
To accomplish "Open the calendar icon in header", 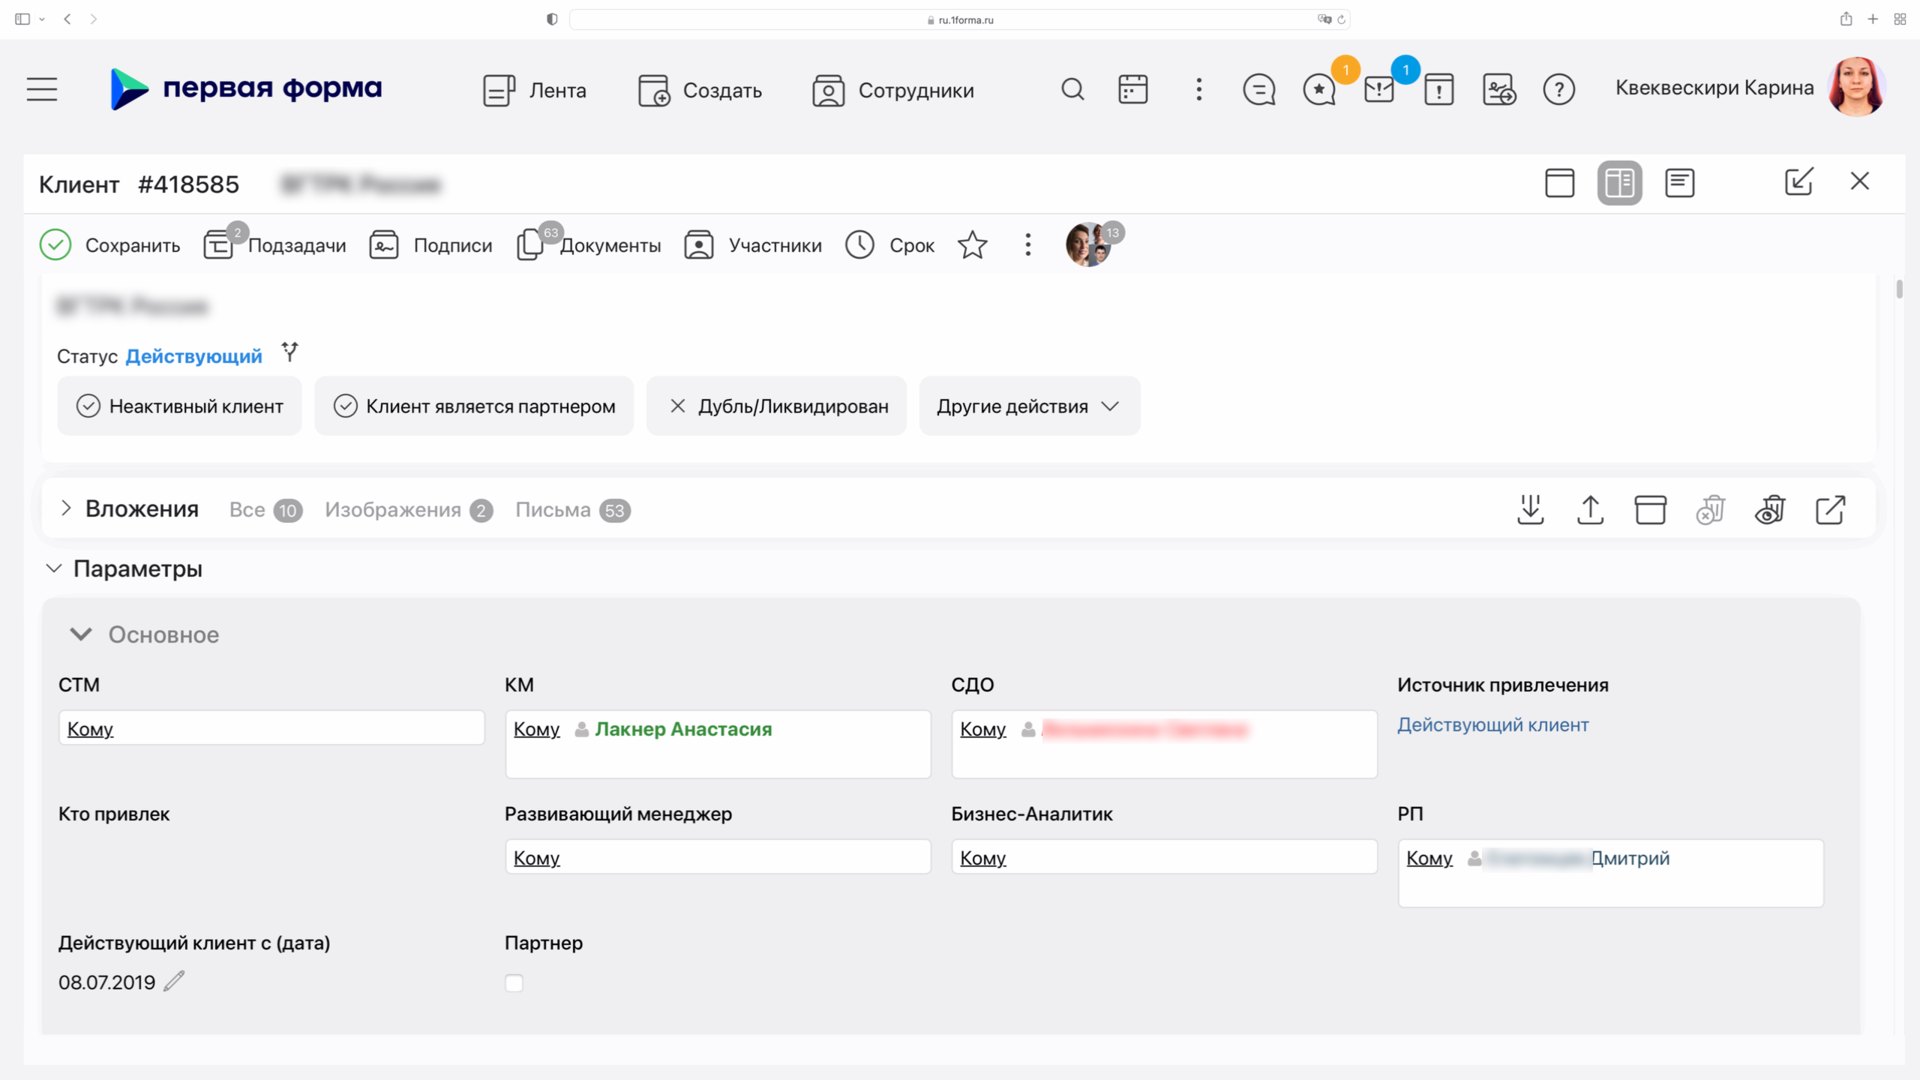I will (x=1132, y=90).
